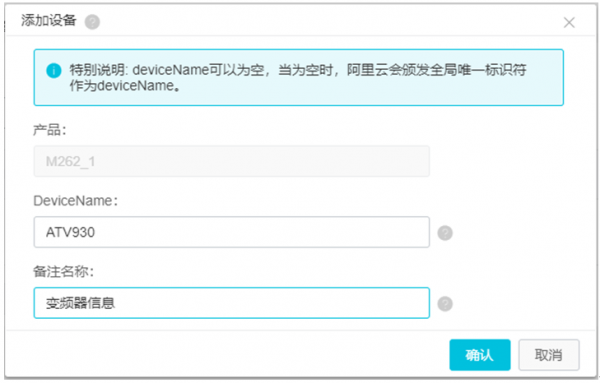
Task: Click the blue info icon in notice
Action: (x=54, y=70)
